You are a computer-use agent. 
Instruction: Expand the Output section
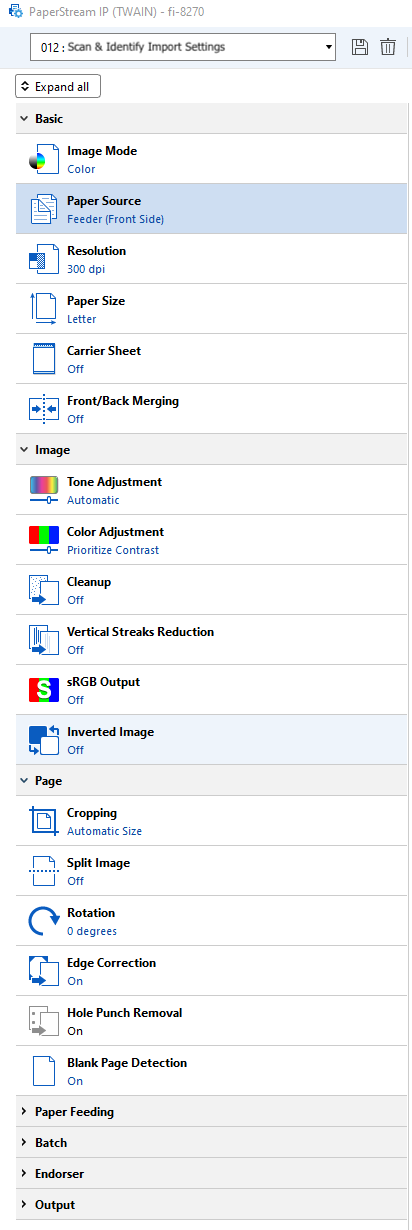coord(24,1204)
